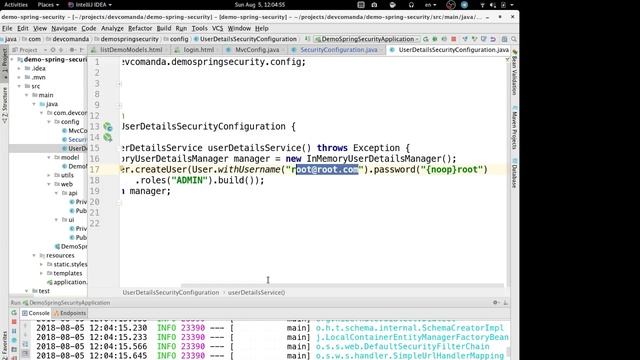This screenshot has width=640, height=360.
Task: Hide the Run panel via its hide icon
Action: click(x=506, y=302)
